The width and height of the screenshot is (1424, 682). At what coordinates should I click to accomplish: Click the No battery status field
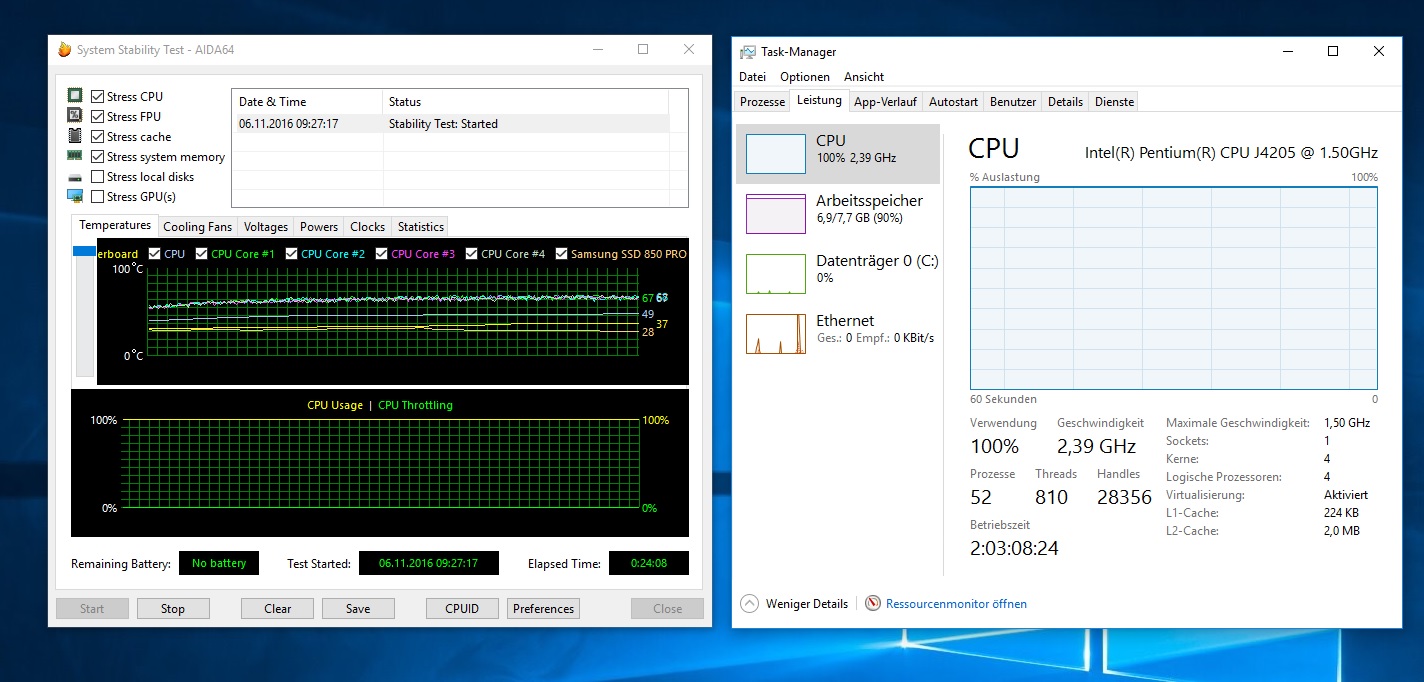tap(219, 563)
